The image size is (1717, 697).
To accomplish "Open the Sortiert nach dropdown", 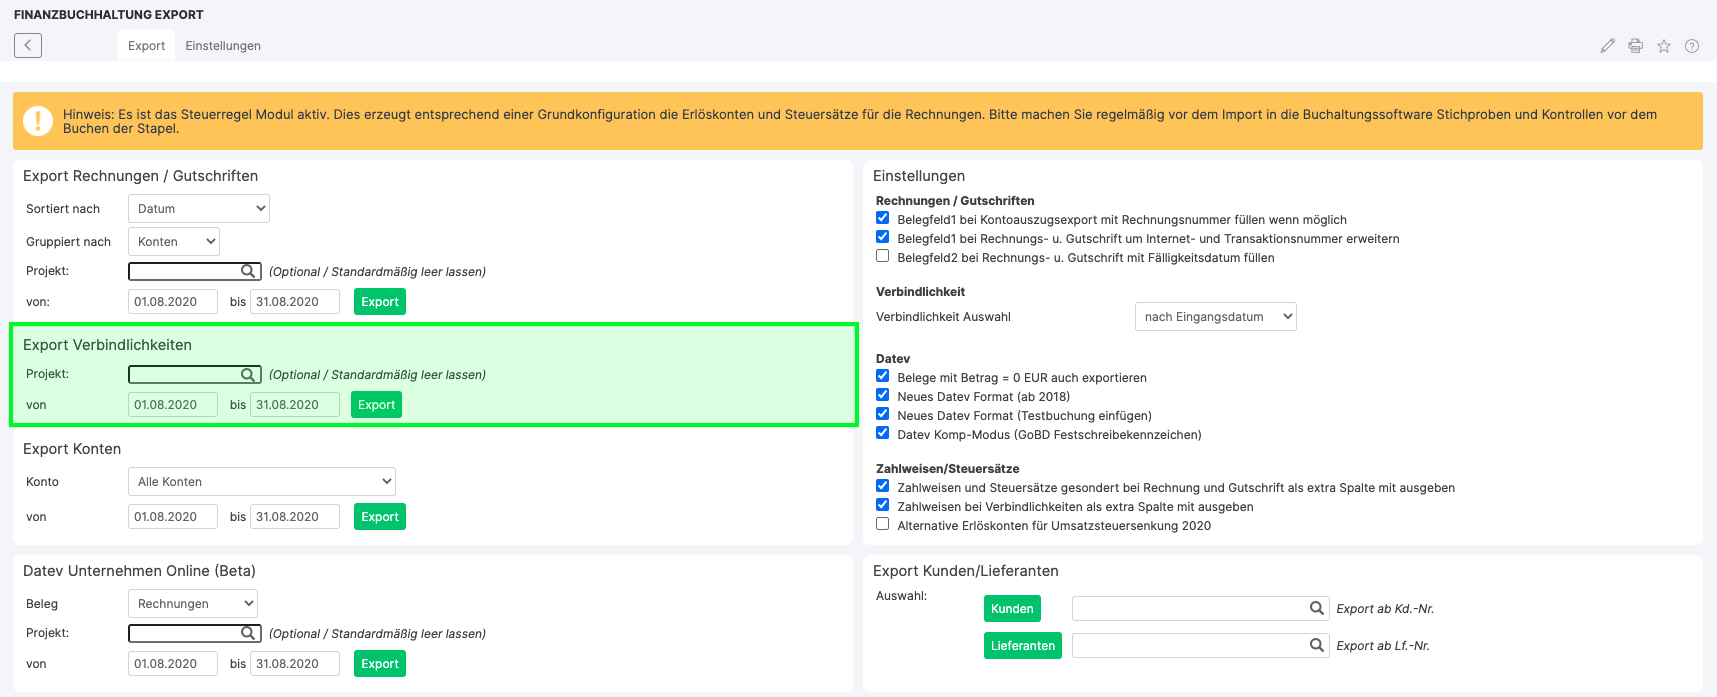I will (199, 209).
